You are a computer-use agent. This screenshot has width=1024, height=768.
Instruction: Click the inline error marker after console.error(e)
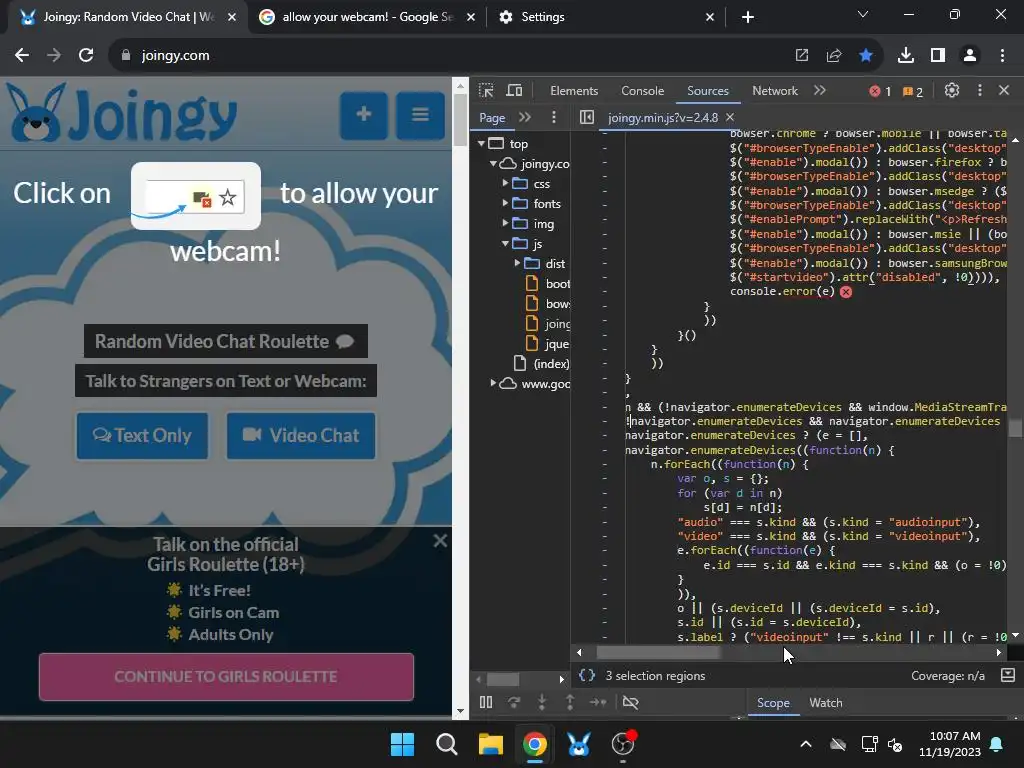point(846,292)
